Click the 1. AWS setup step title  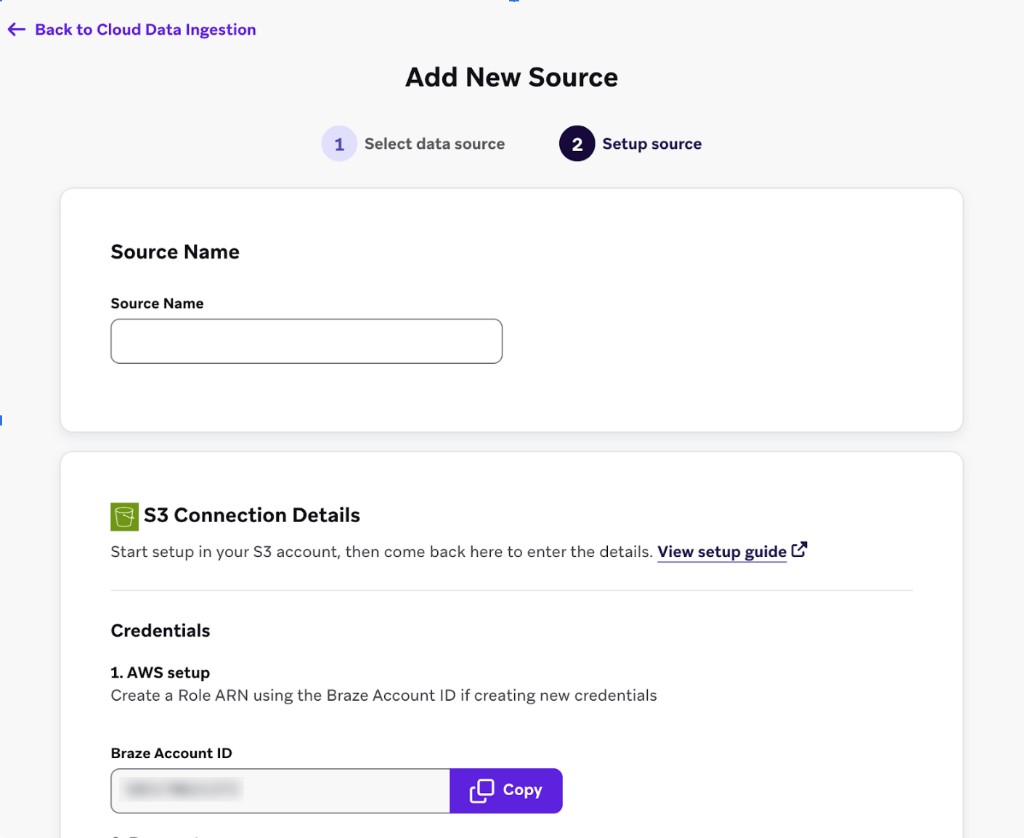(x=160, y=673)
